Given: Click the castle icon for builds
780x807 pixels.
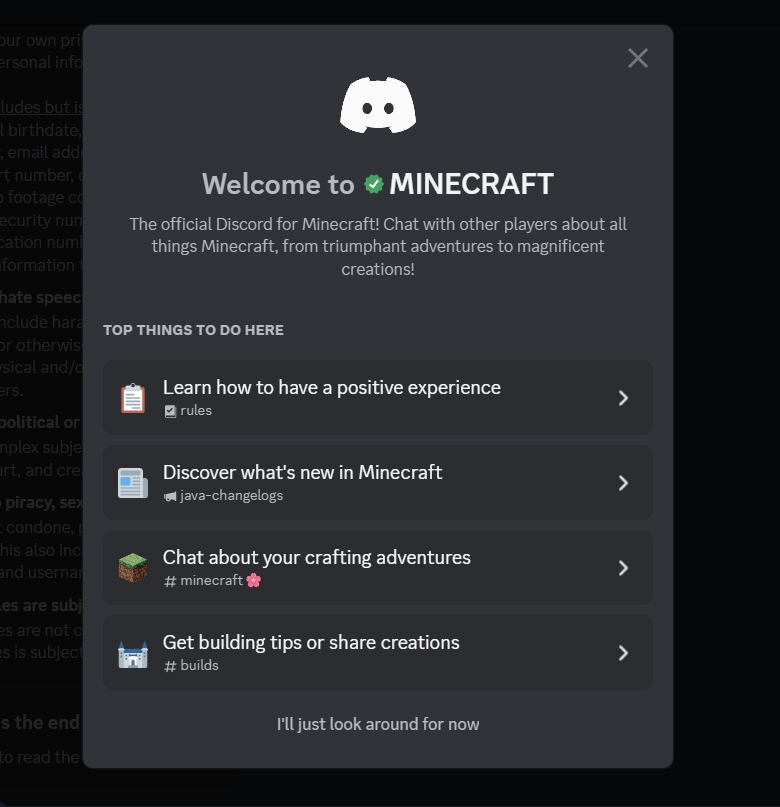Looking at the screenshot, I should point(133,653).
